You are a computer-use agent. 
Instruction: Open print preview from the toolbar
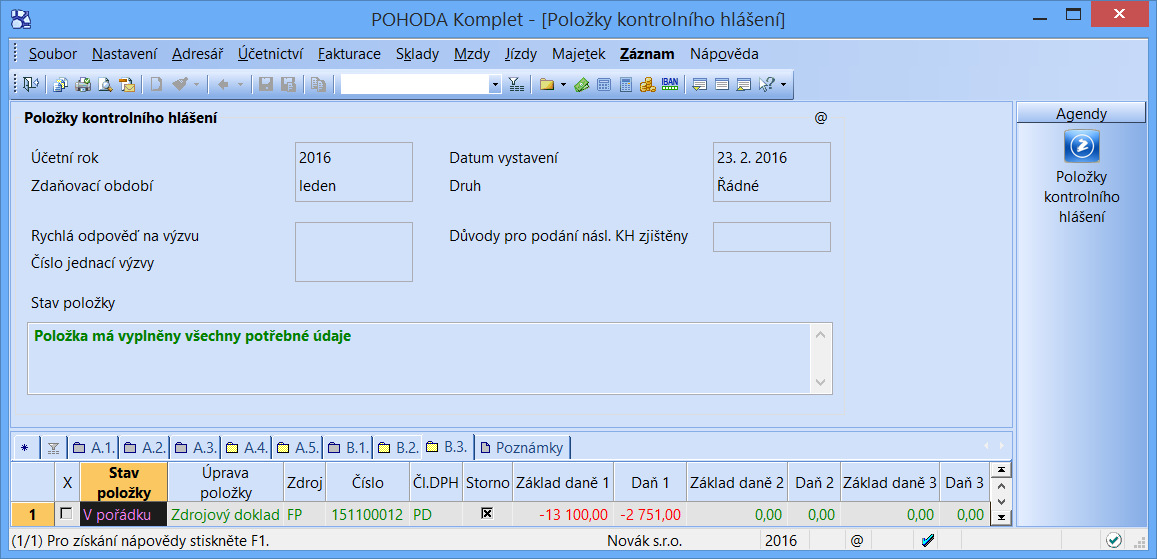105,85
